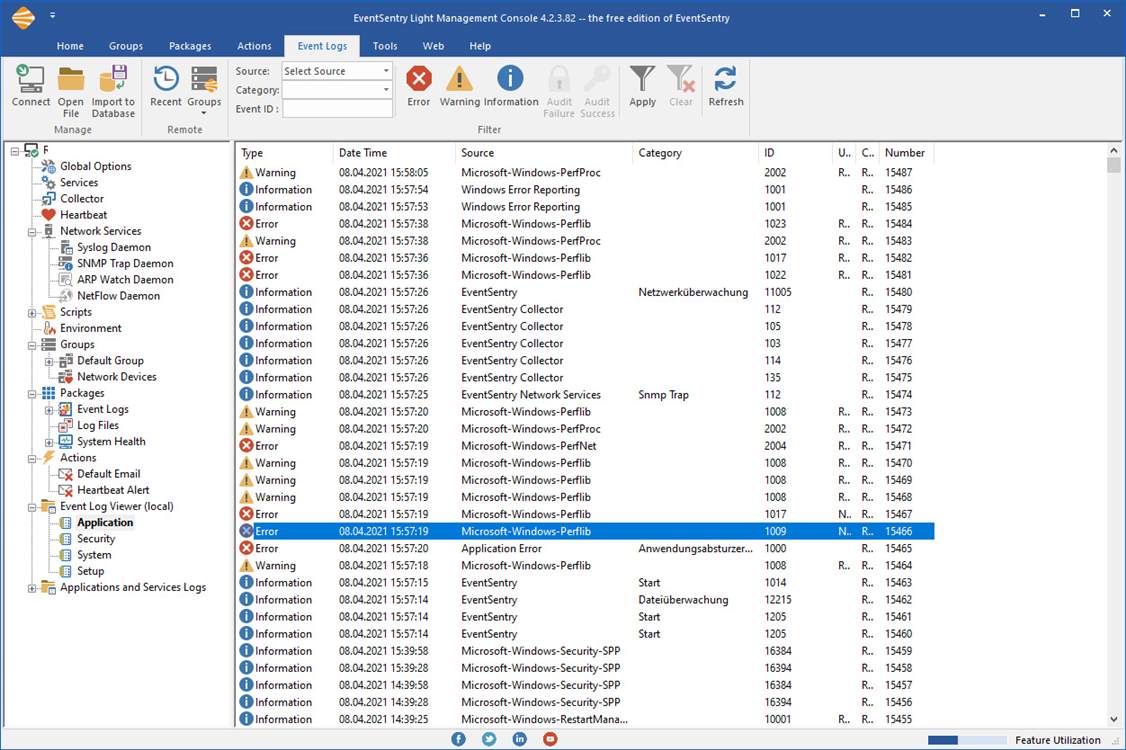Open the YouTube link icon
Viewport: 1126px width, 750px height.
coord(550,739)
